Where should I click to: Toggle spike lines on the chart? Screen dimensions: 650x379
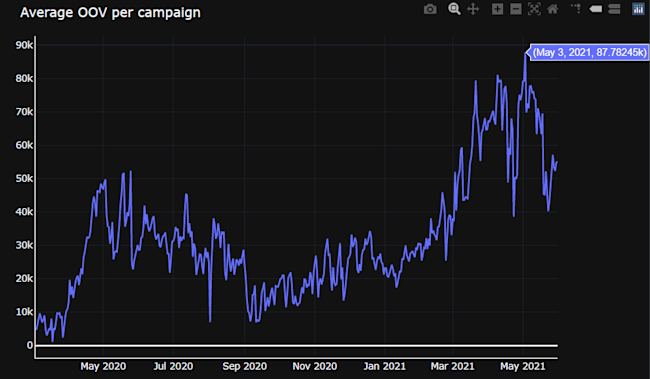coord(576,9)
